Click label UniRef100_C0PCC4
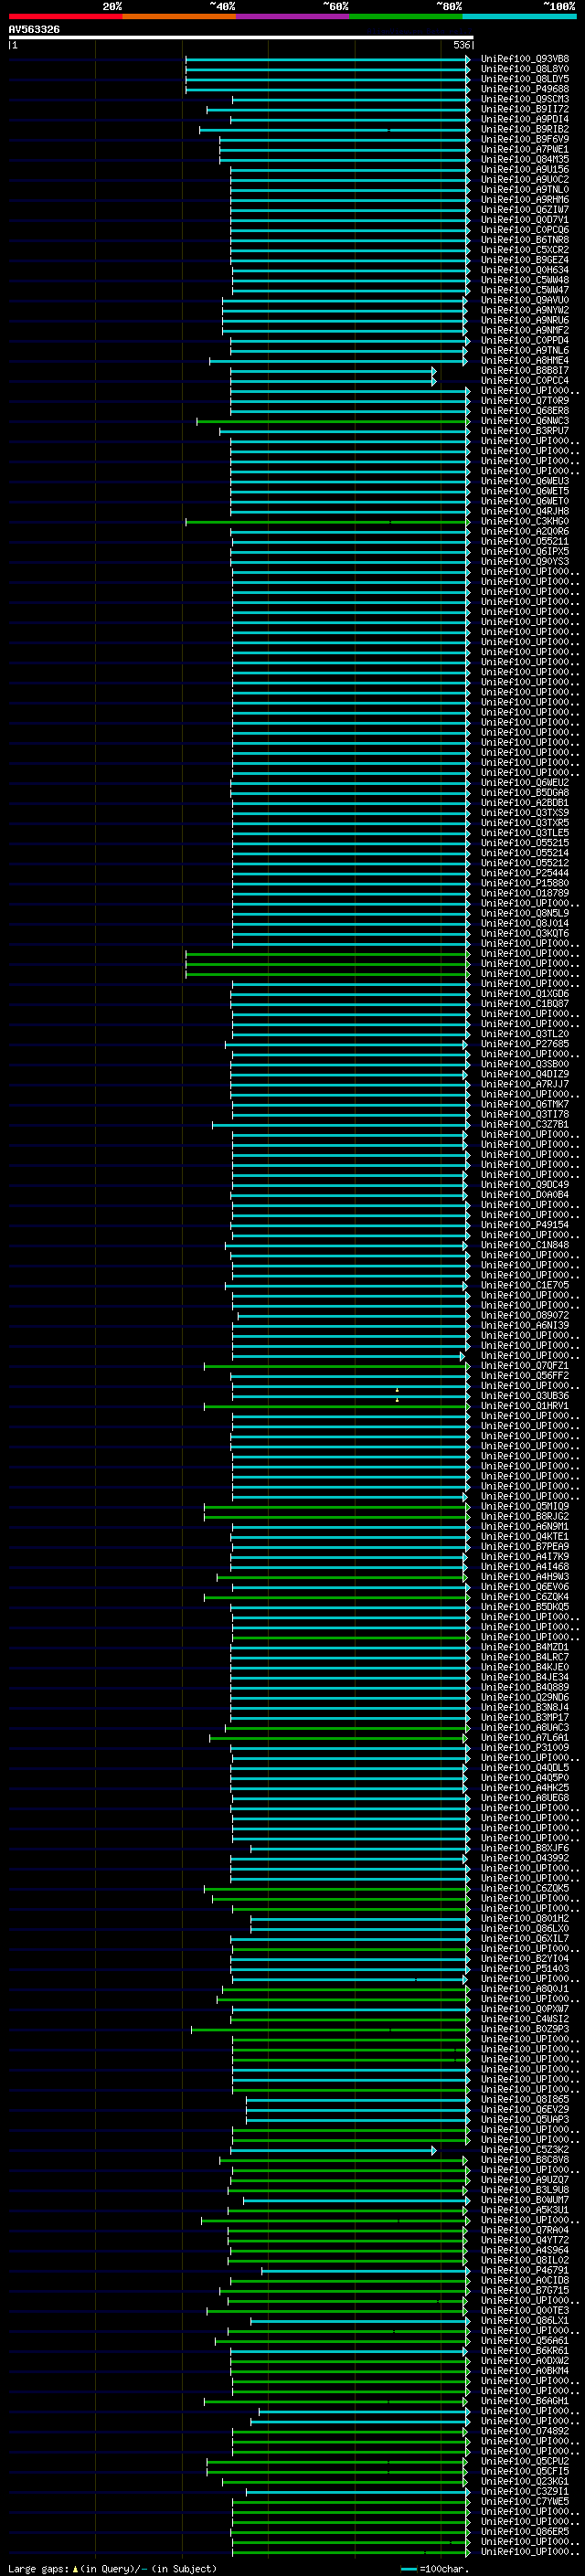 [x=524, y=380]
